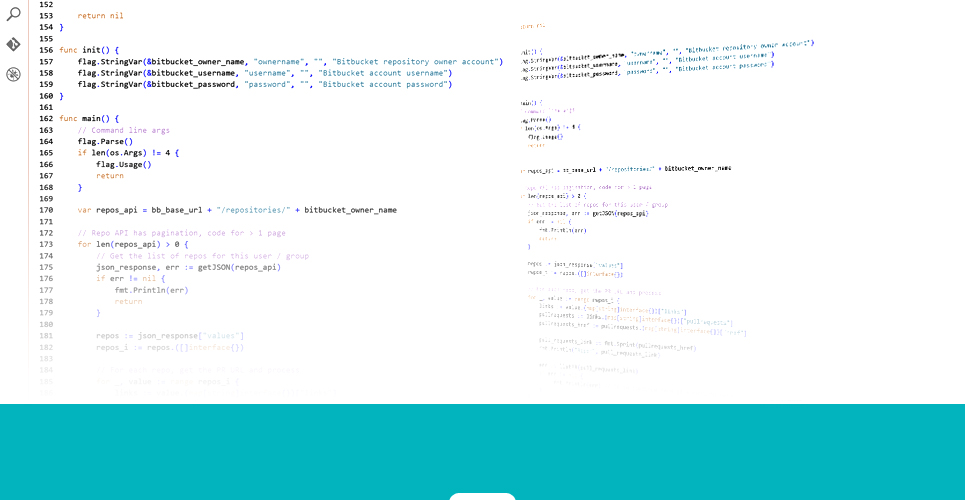The width and height of the screenshot is (965, 500).
Task: Click line number 169 in the gutter
Action: [x=46, y=198]
